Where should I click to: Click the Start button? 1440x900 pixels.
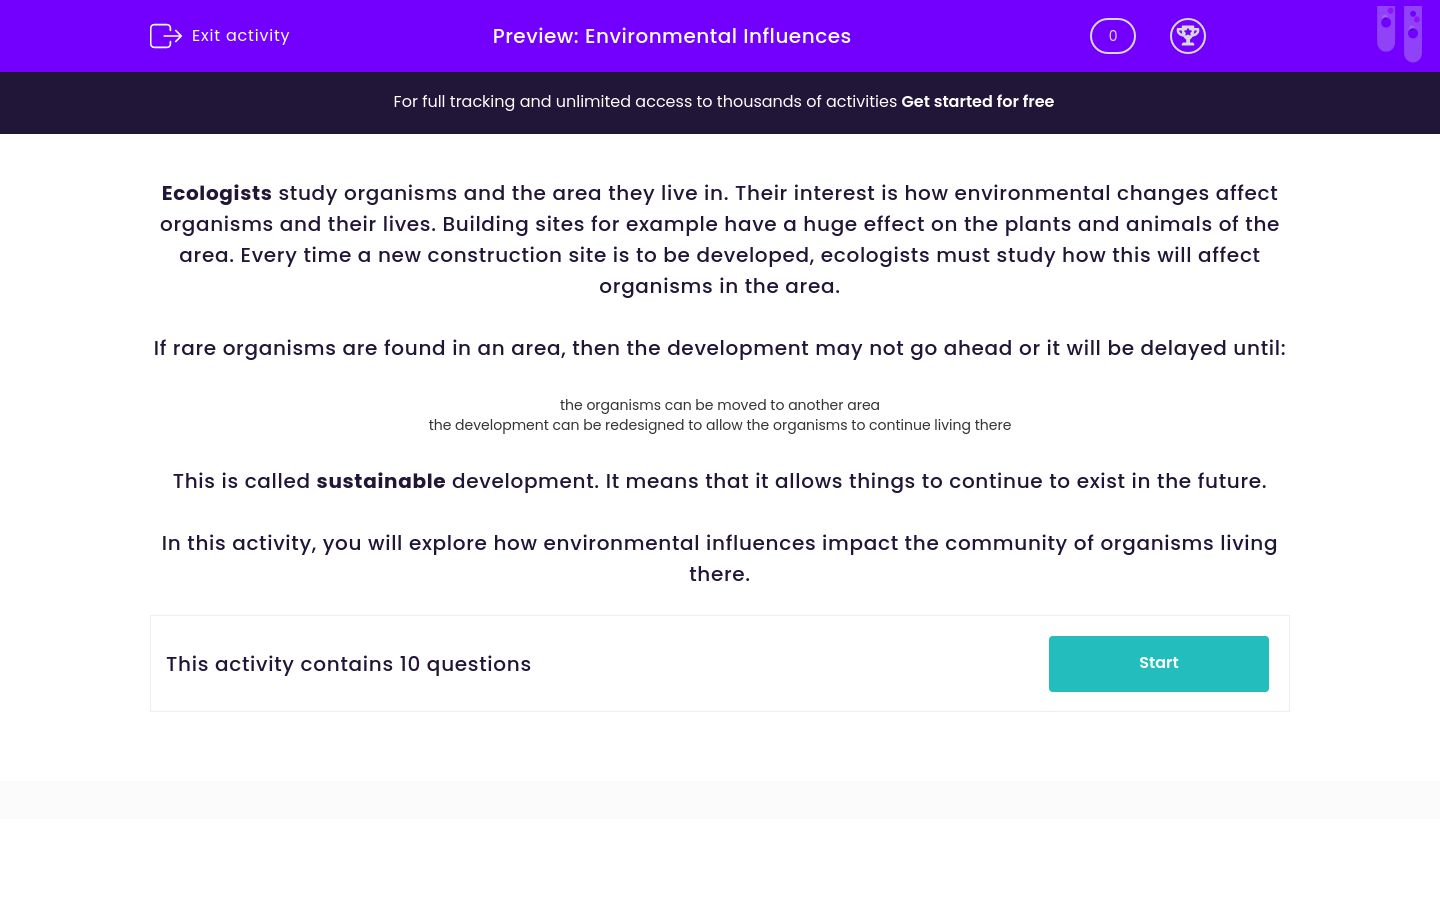tap(1158, 663)
